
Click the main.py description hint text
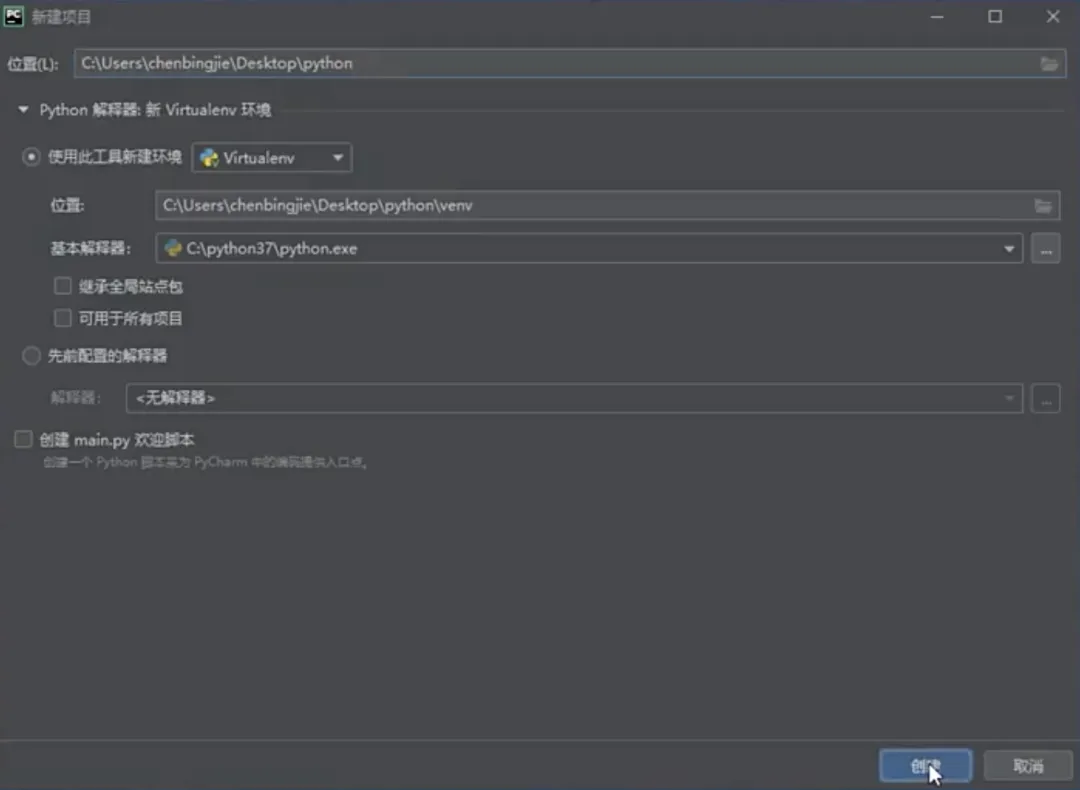click(x=205, y=462)
